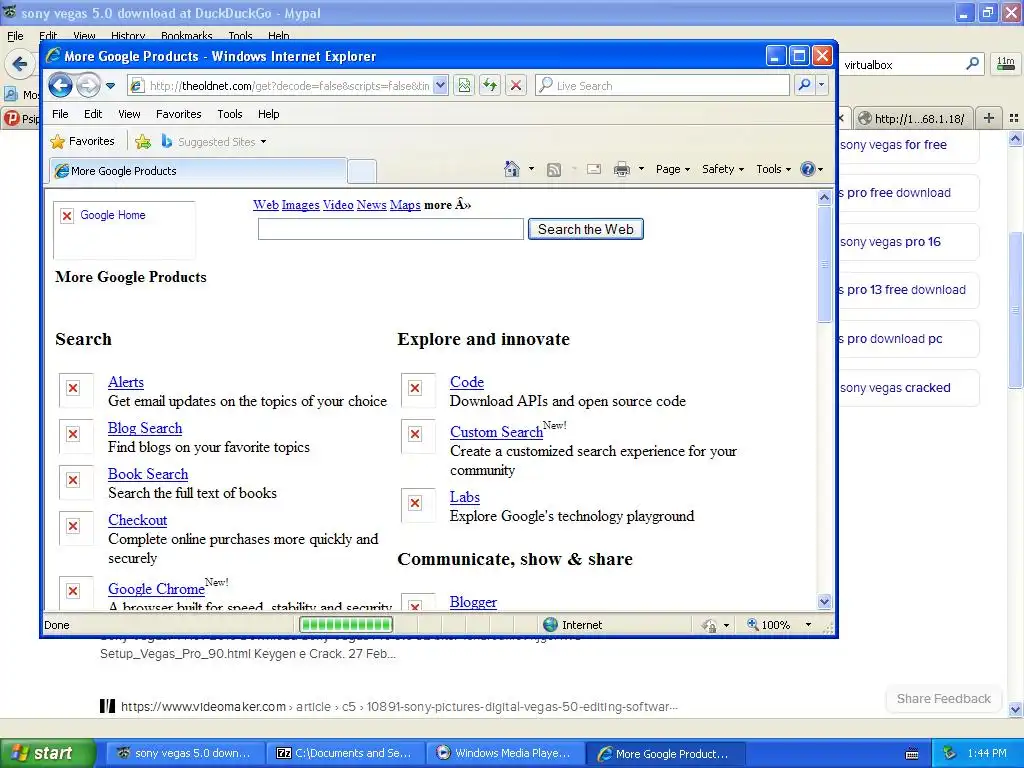Open a new IE tab
The image size is (1024, 768).
tap(362, 172)
